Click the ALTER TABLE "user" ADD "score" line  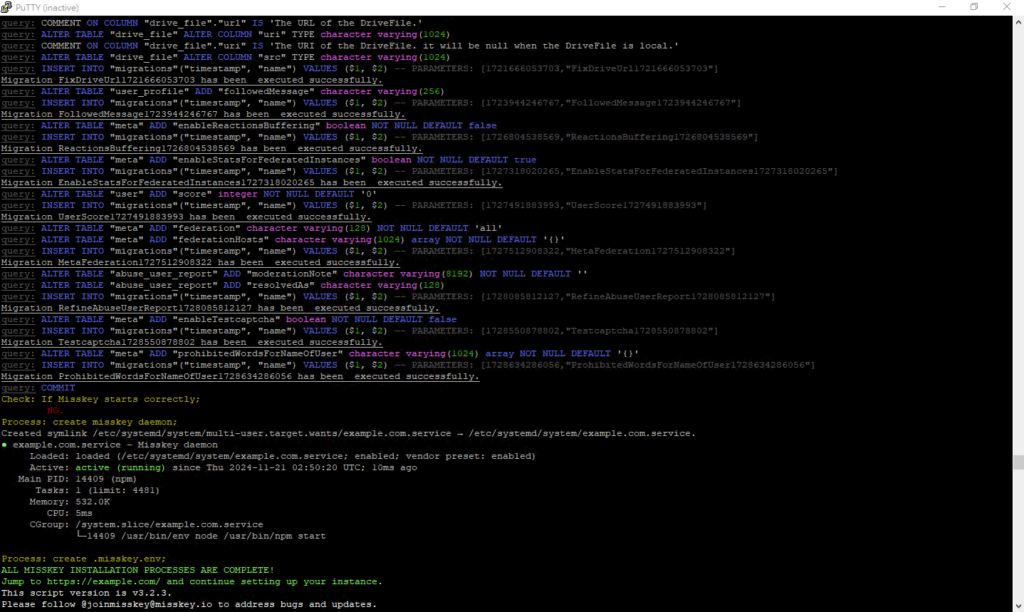(x=189, y=194)
